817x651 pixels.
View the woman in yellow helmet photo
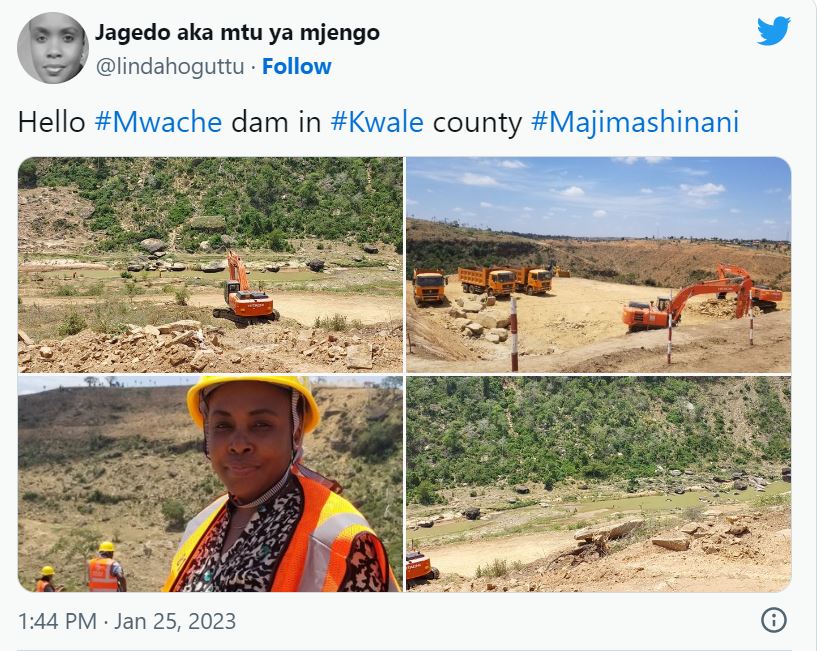coord(211,484)
